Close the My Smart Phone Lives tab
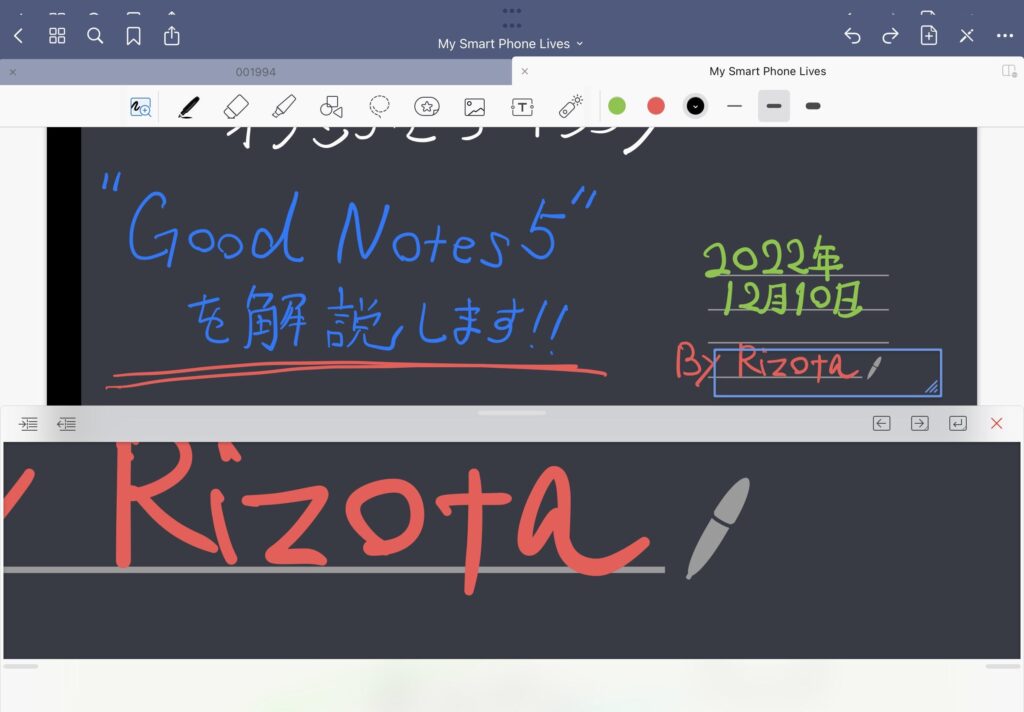 [524, 71]
